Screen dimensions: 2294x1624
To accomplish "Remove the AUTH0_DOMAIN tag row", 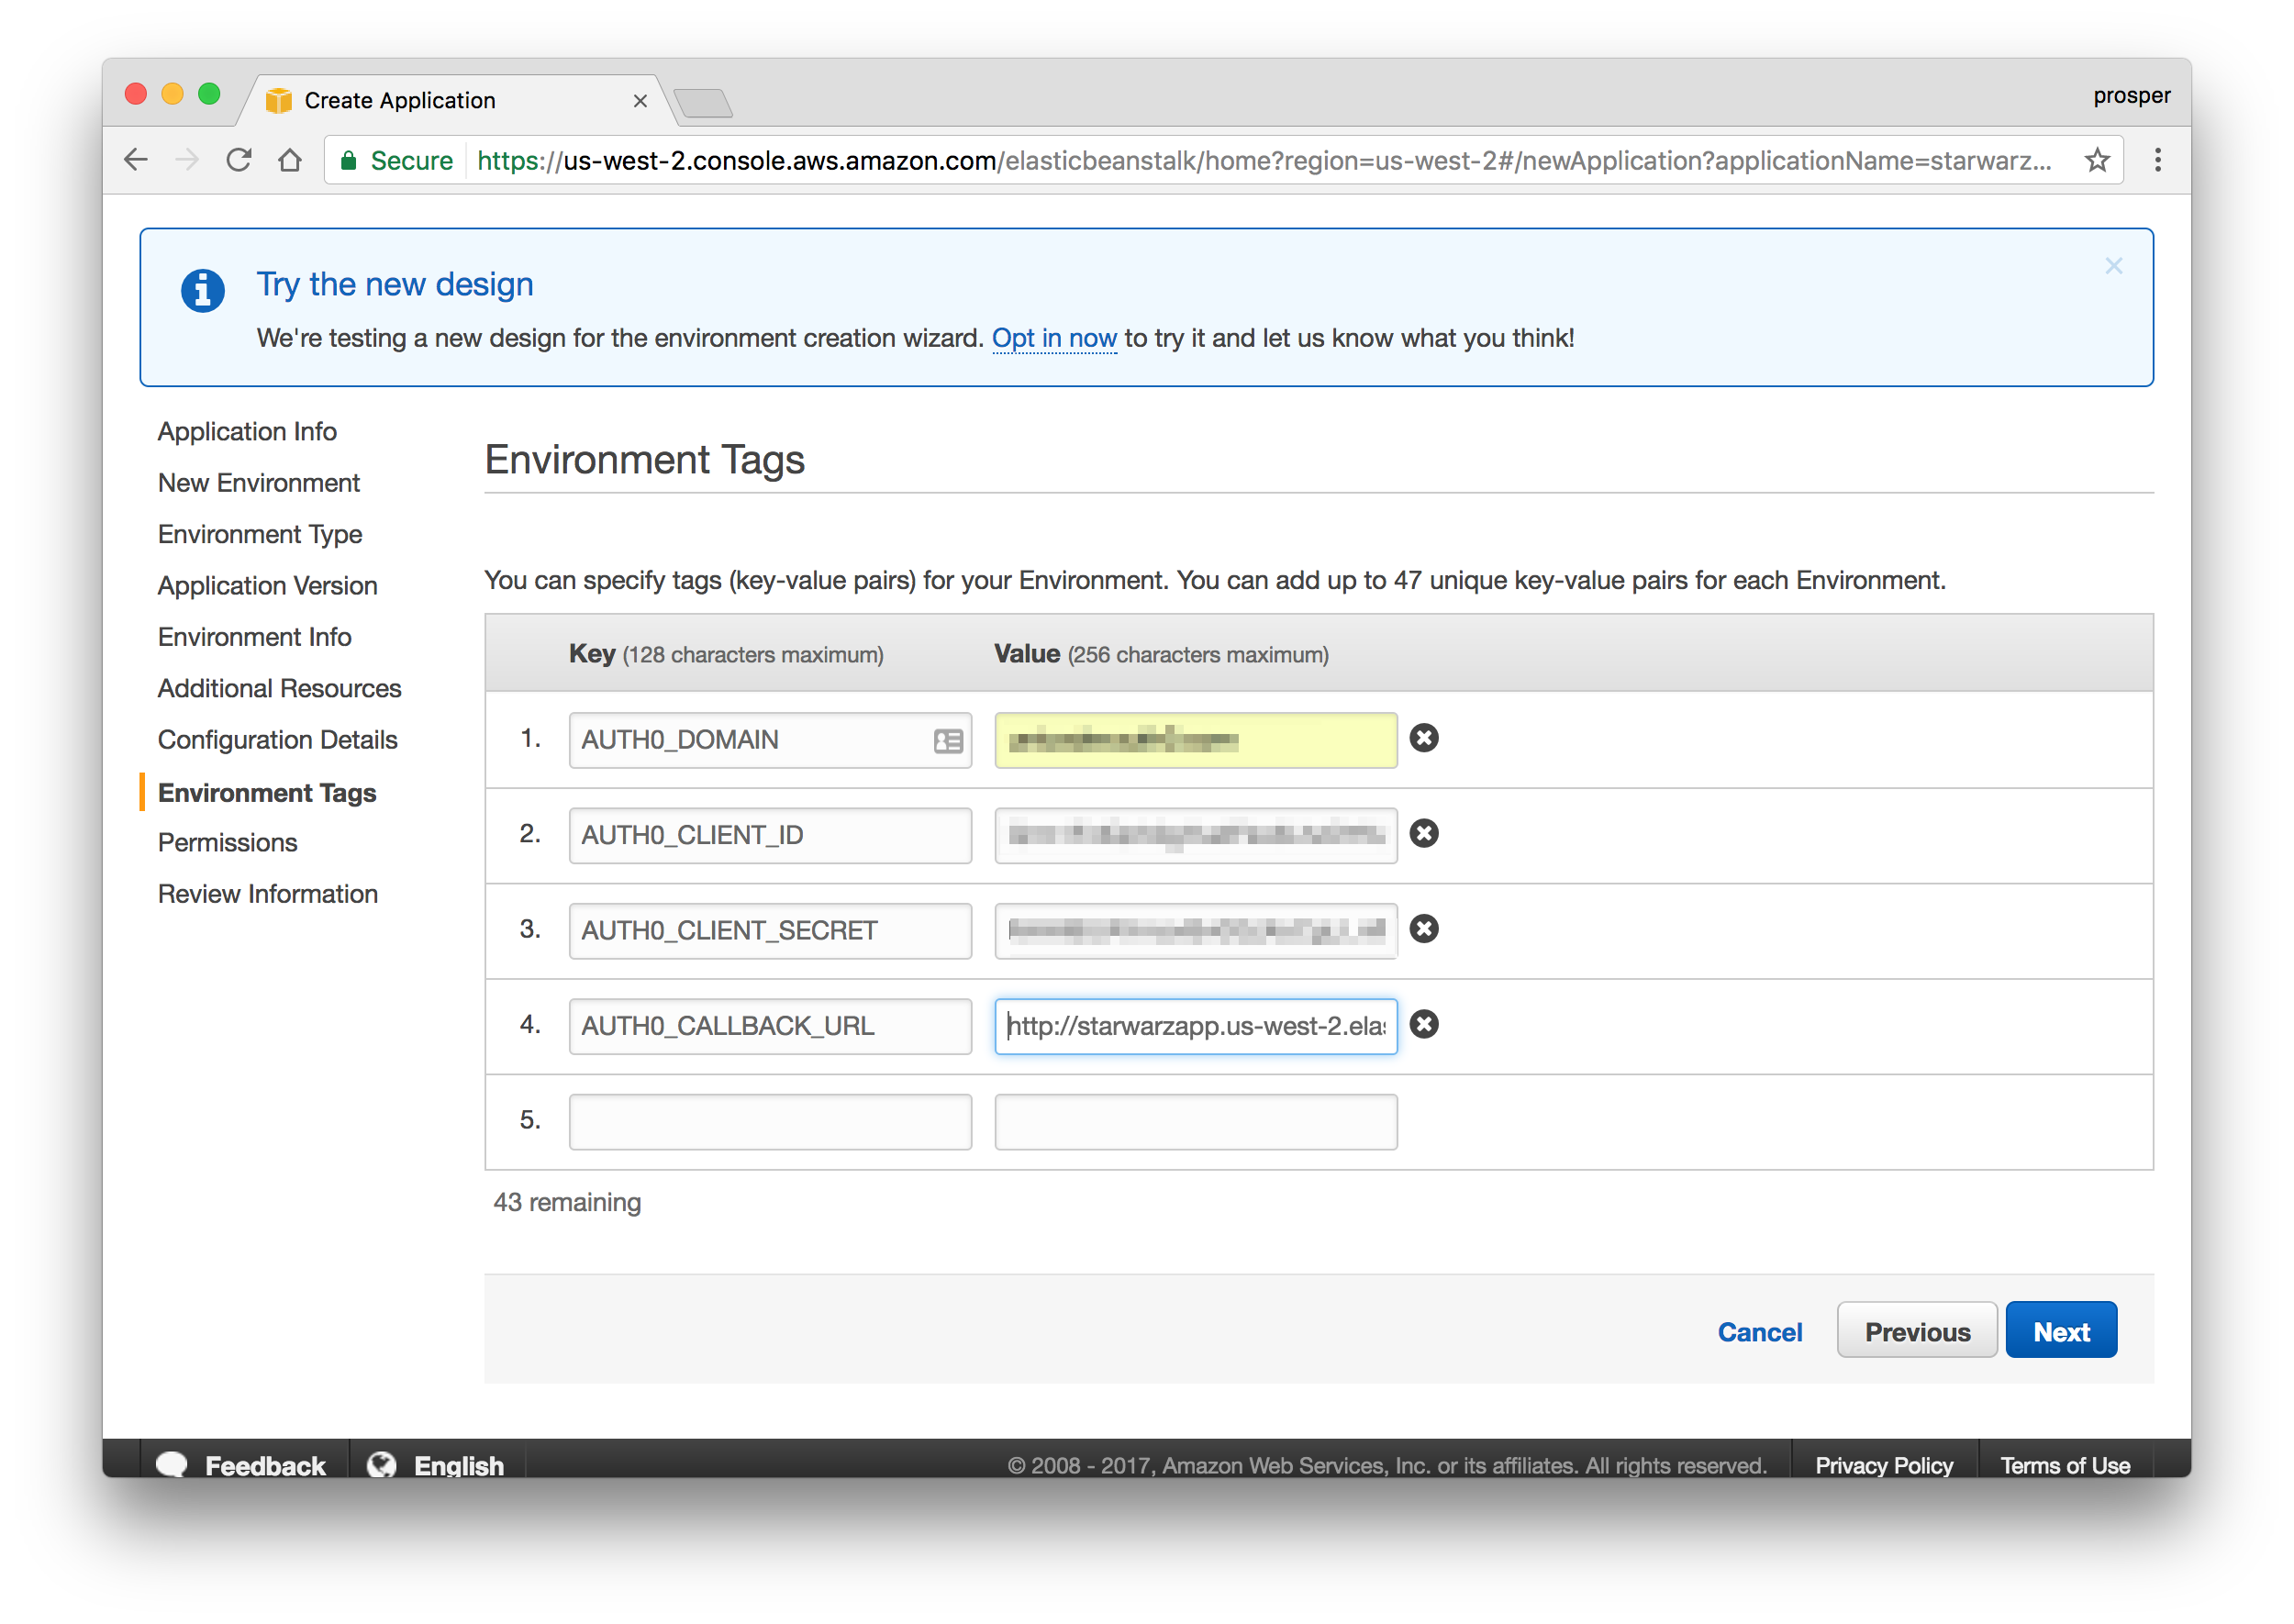I will [1423, 738].
